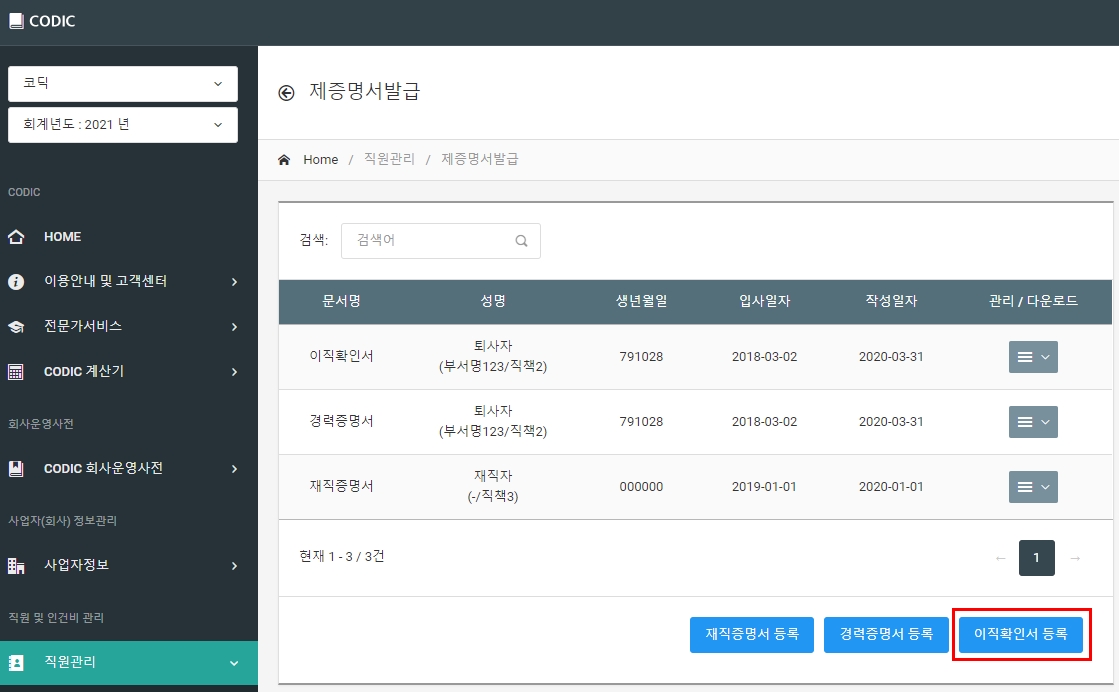Click the home icon in the breadcrumb
This screenshot has height=692, width=1119.
(284, 160)
